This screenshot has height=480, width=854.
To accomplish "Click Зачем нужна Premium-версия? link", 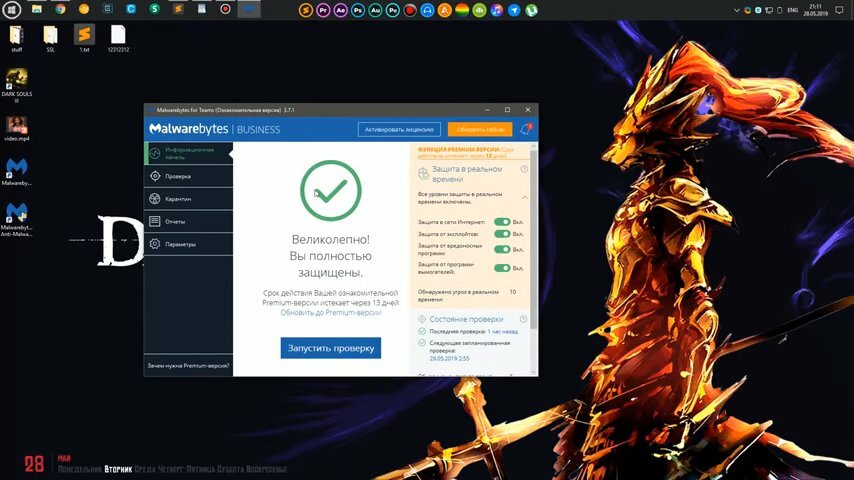I will click(x=188, y=366).
